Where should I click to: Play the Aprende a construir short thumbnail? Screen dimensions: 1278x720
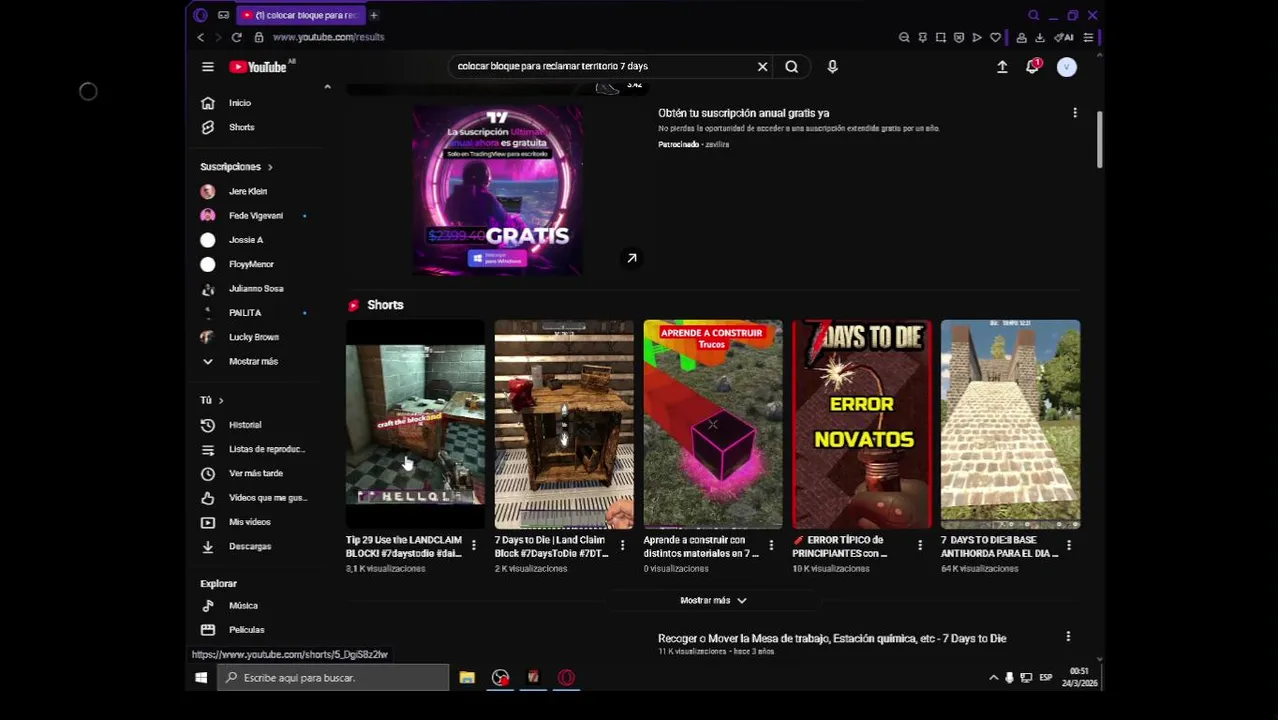713,424
